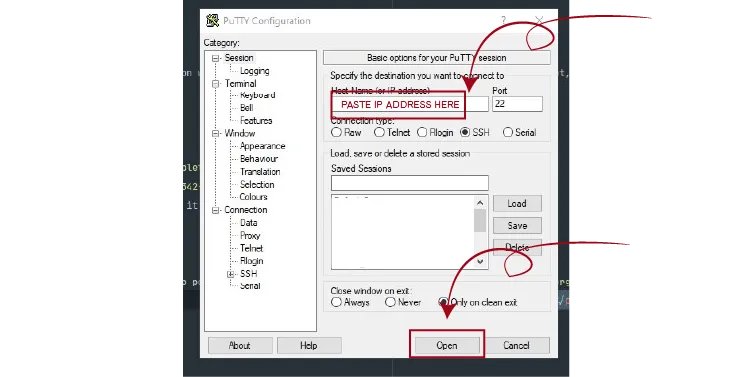Click the Help button
The image size is (752, 377).
309,345
